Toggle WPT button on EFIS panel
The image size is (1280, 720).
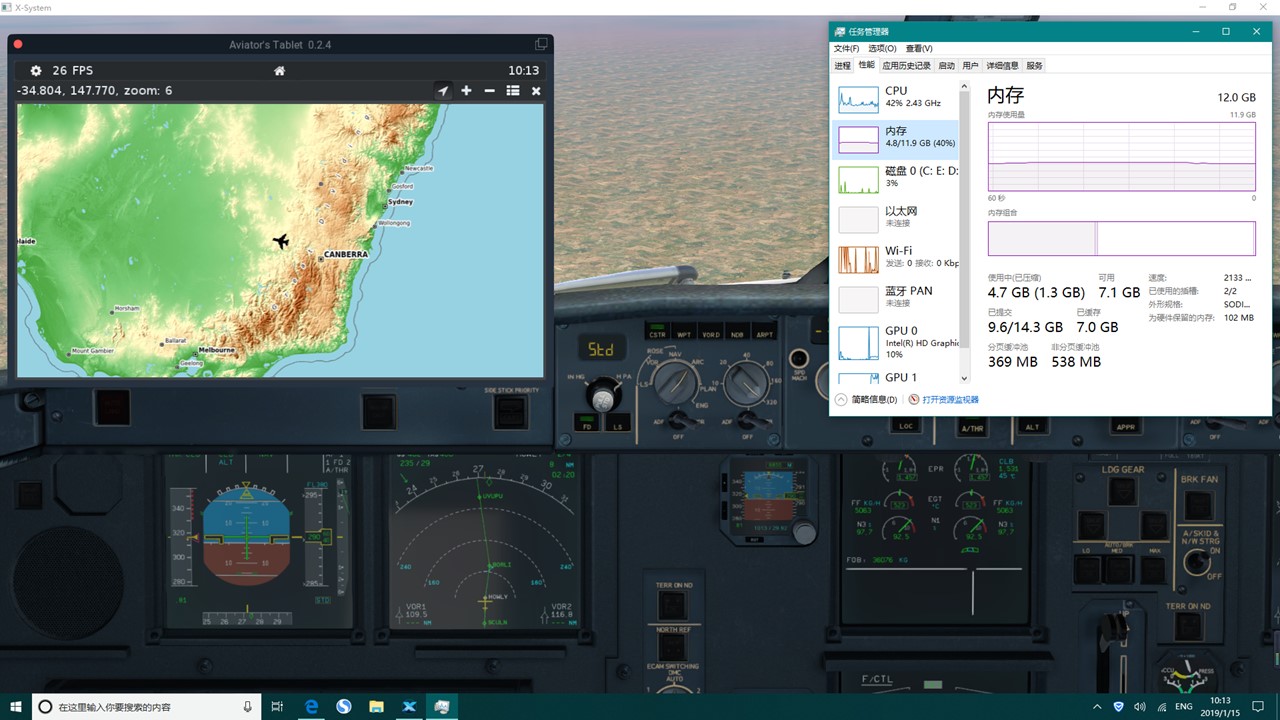click(x=684, y=330)
